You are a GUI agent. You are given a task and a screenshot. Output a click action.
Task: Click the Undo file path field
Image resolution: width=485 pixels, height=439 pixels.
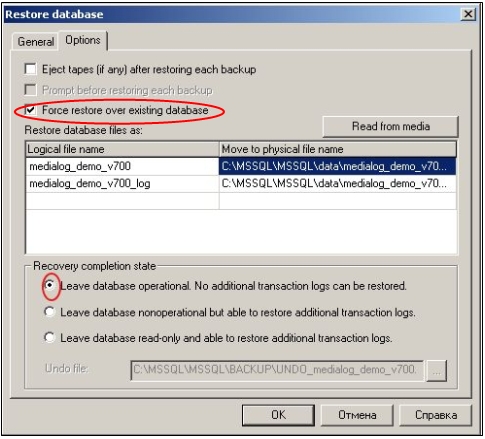[277, 370]
